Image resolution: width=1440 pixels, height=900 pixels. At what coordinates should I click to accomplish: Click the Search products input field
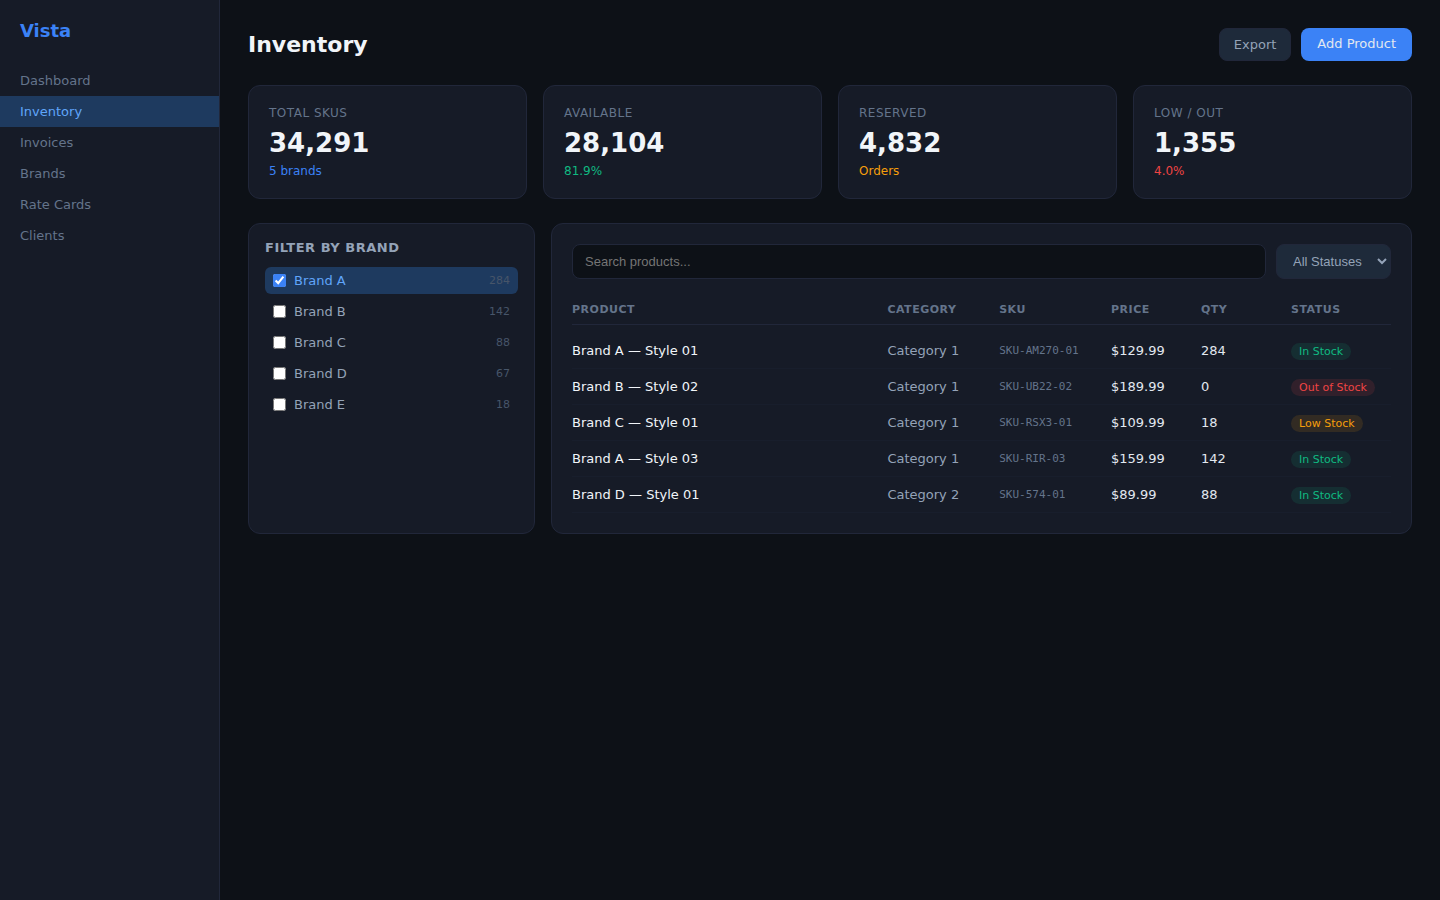918,262
